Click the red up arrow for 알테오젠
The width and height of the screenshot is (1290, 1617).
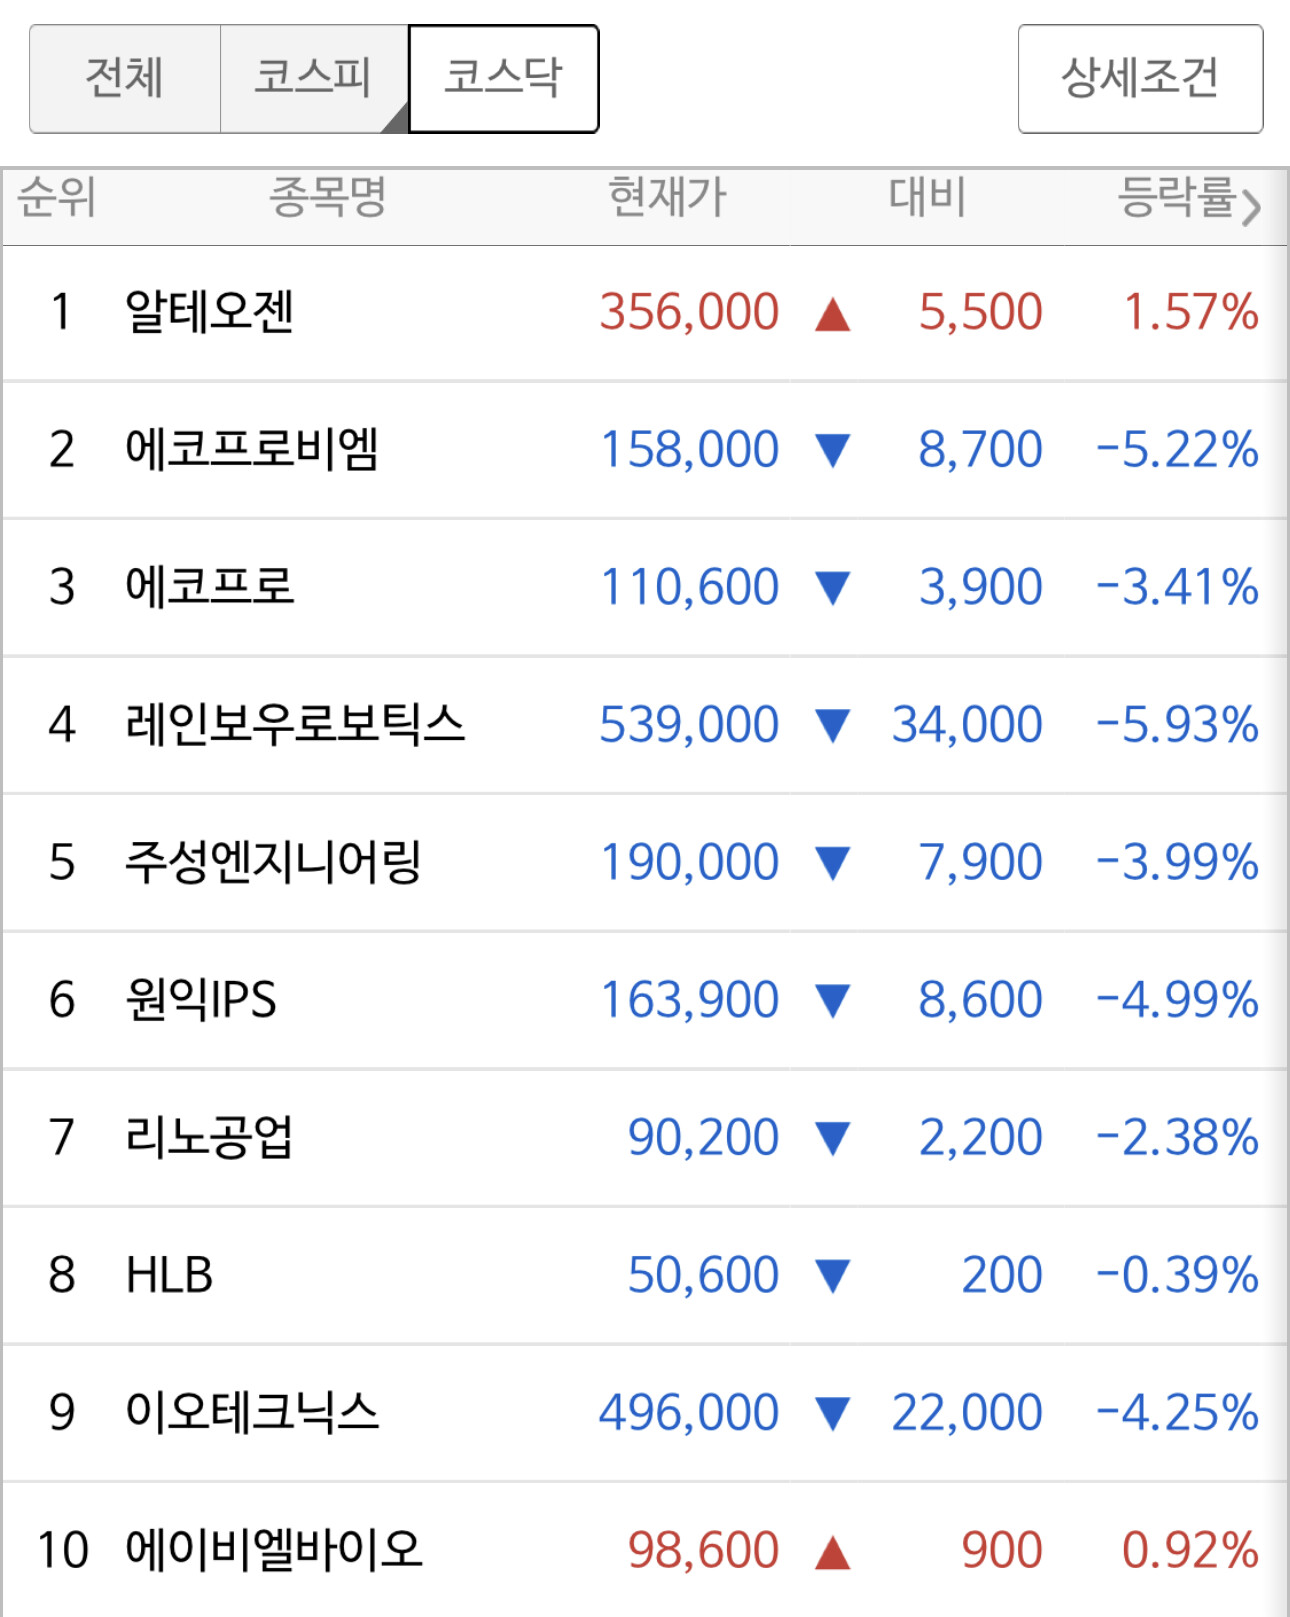pos(832,314)
